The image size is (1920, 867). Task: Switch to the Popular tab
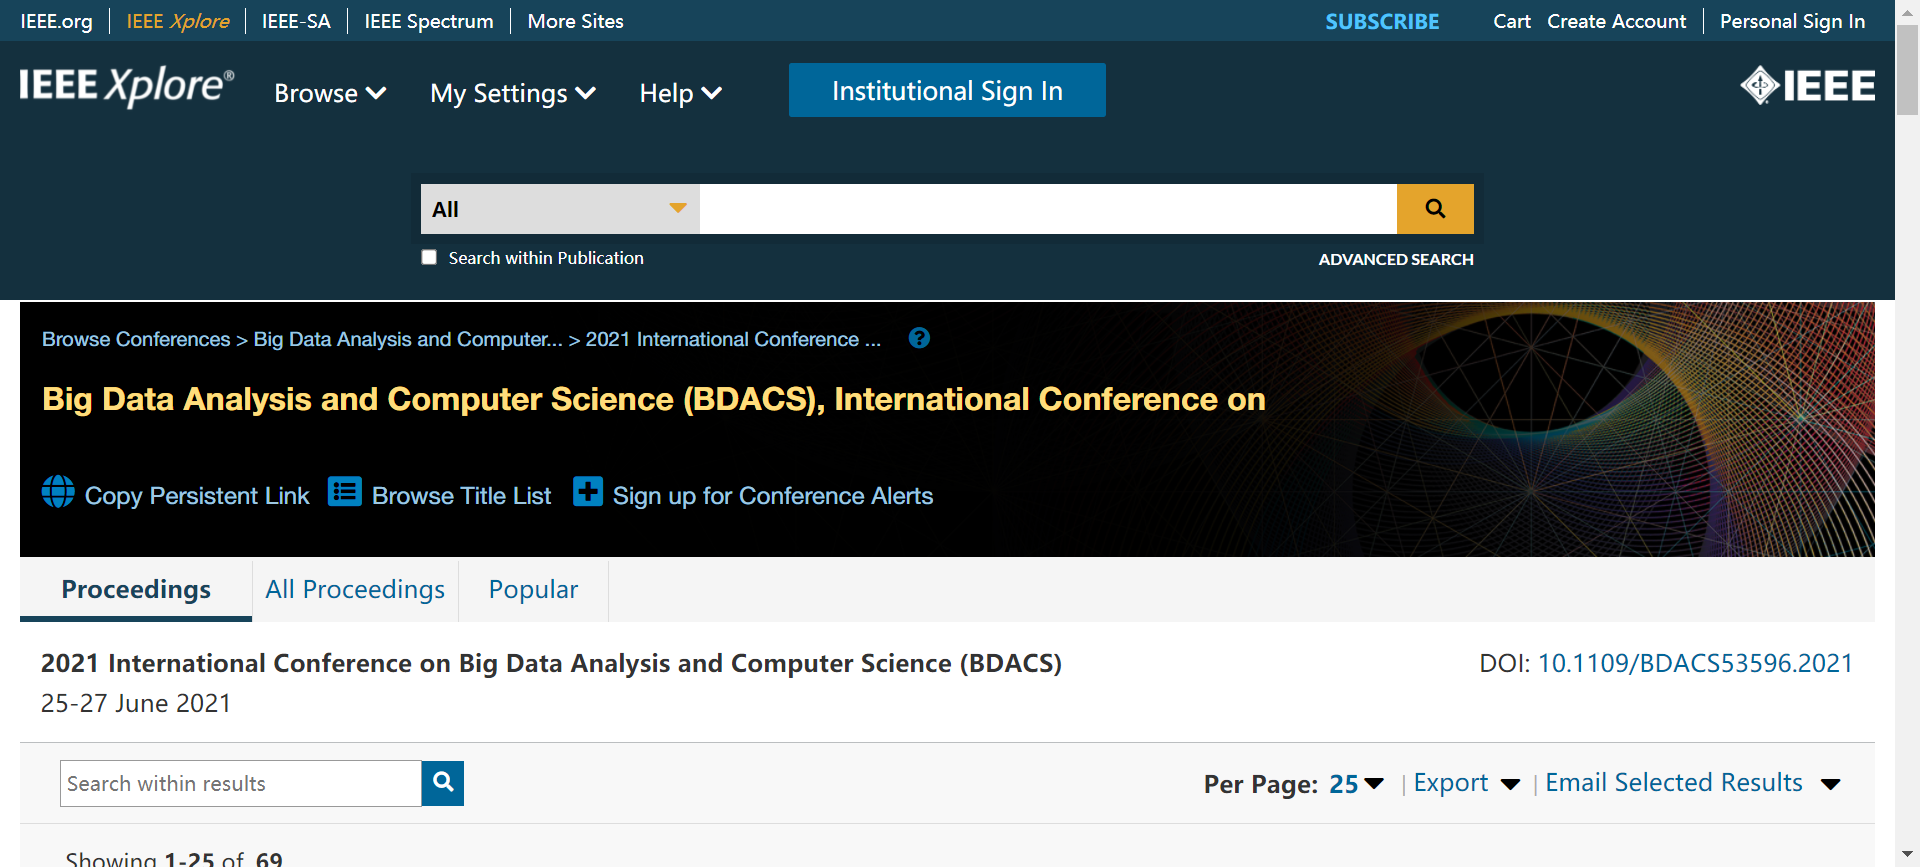tap(533, 590)
